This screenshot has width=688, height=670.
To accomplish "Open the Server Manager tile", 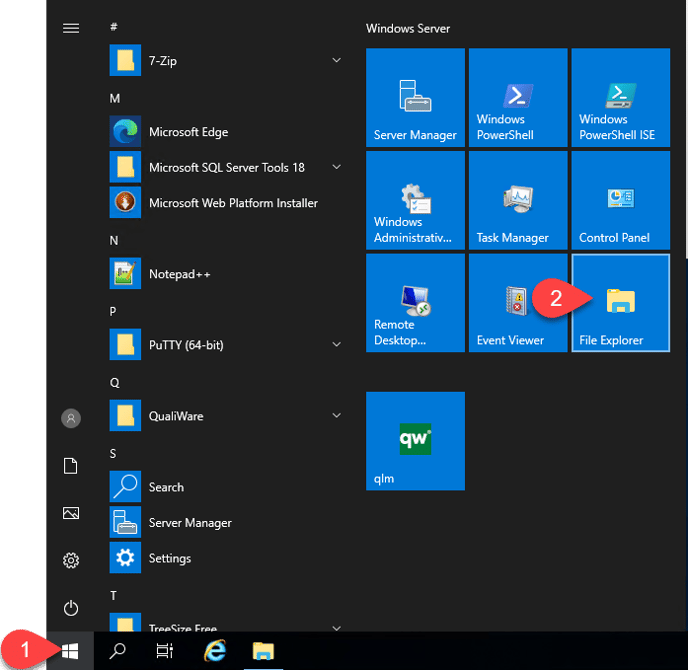I will point(415,97).
